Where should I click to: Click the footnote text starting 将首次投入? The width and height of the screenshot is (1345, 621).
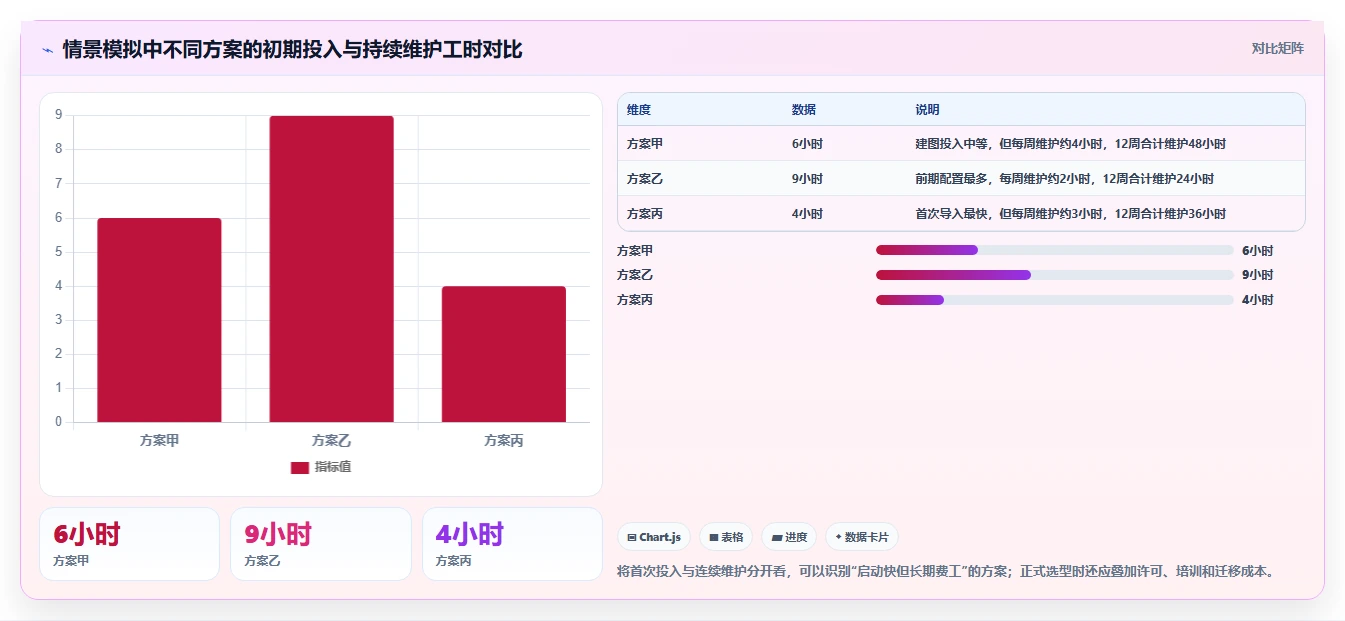tap(947, 572)
